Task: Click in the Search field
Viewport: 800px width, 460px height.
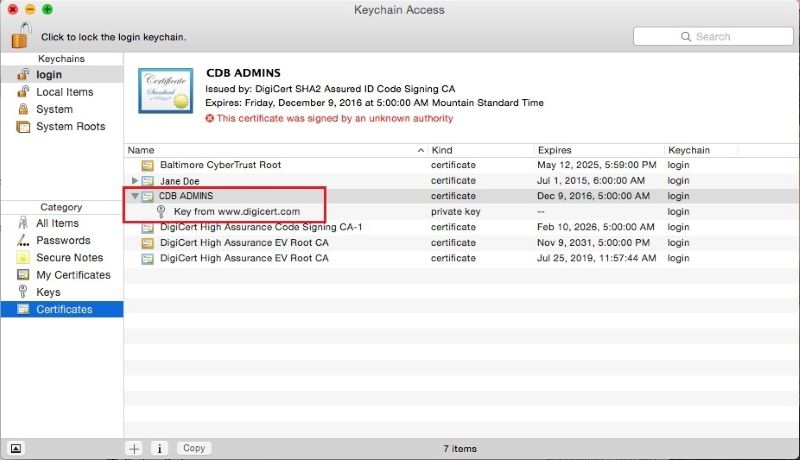Action: 711,37
